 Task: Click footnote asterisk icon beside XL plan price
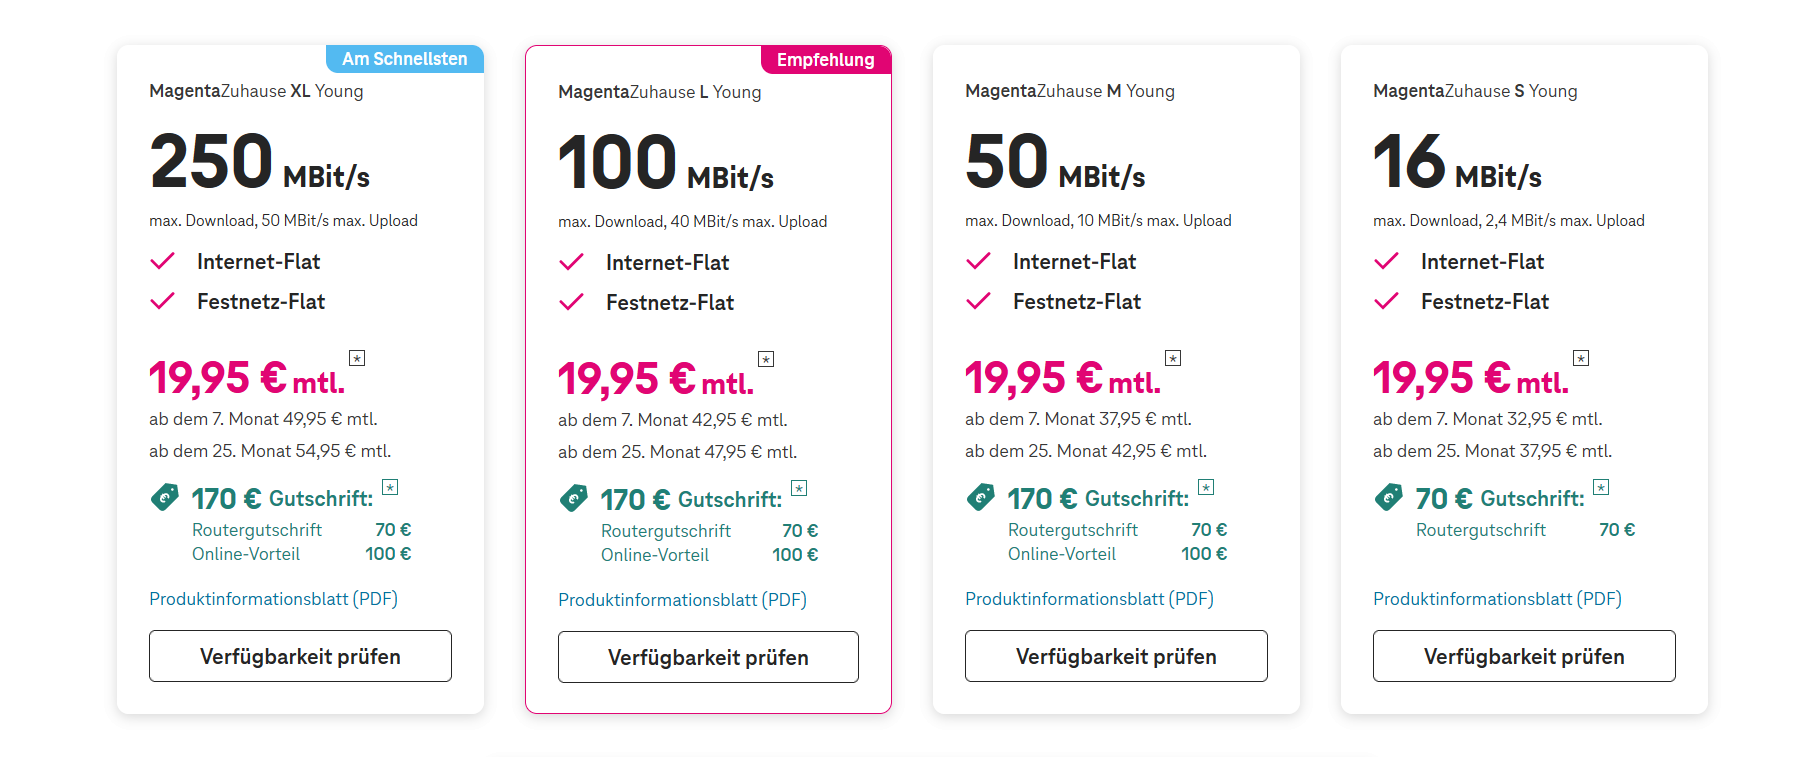click(357, 358)
